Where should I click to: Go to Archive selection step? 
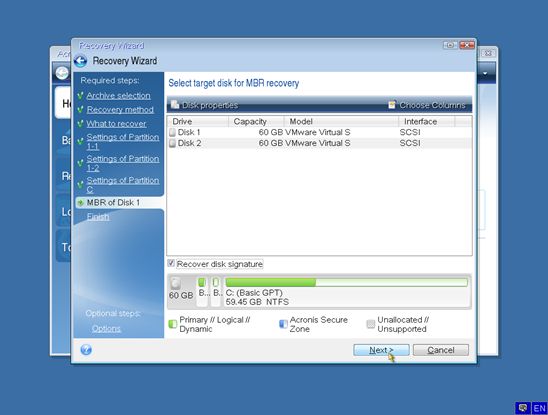click(x=118, y=95)
